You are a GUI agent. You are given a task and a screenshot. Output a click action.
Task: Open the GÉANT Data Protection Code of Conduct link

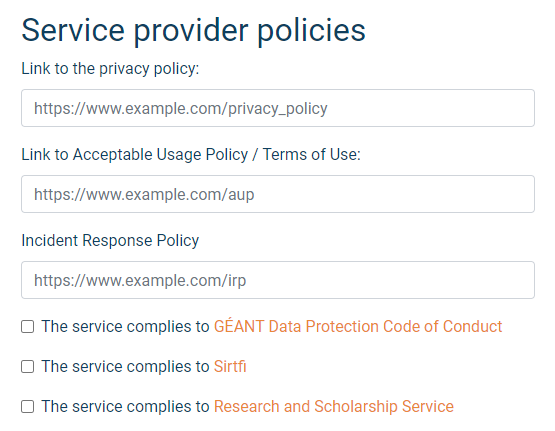[x=358, y=326]
